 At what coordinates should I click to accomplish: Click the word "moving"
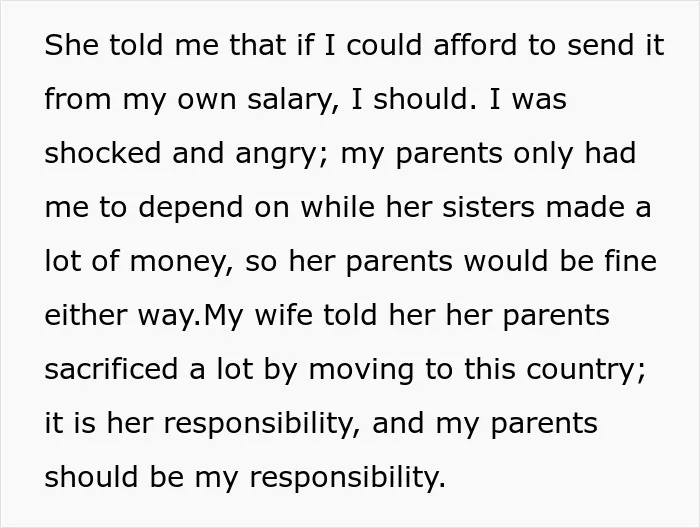tap(361, 370)
